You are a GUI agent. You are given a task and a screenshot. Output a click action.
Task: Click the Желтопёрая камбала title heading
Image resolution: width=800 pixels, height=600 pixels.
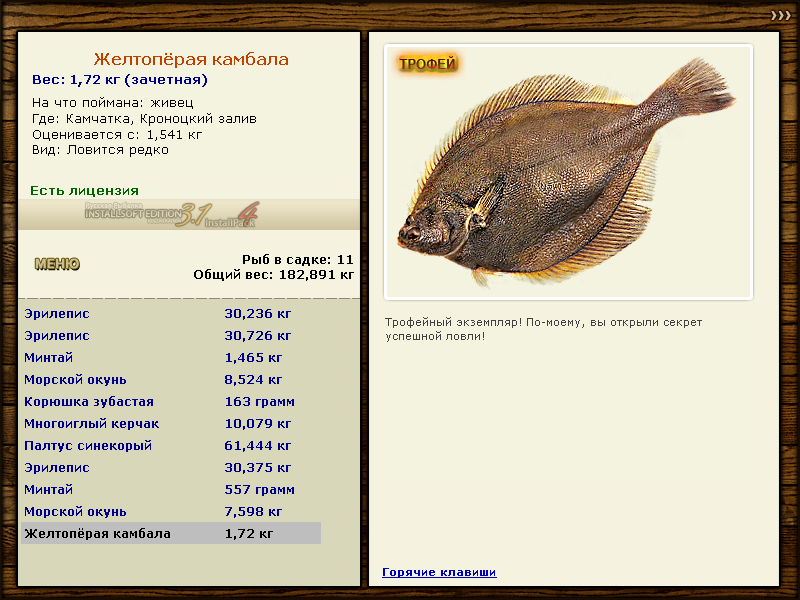pos(191,60)
